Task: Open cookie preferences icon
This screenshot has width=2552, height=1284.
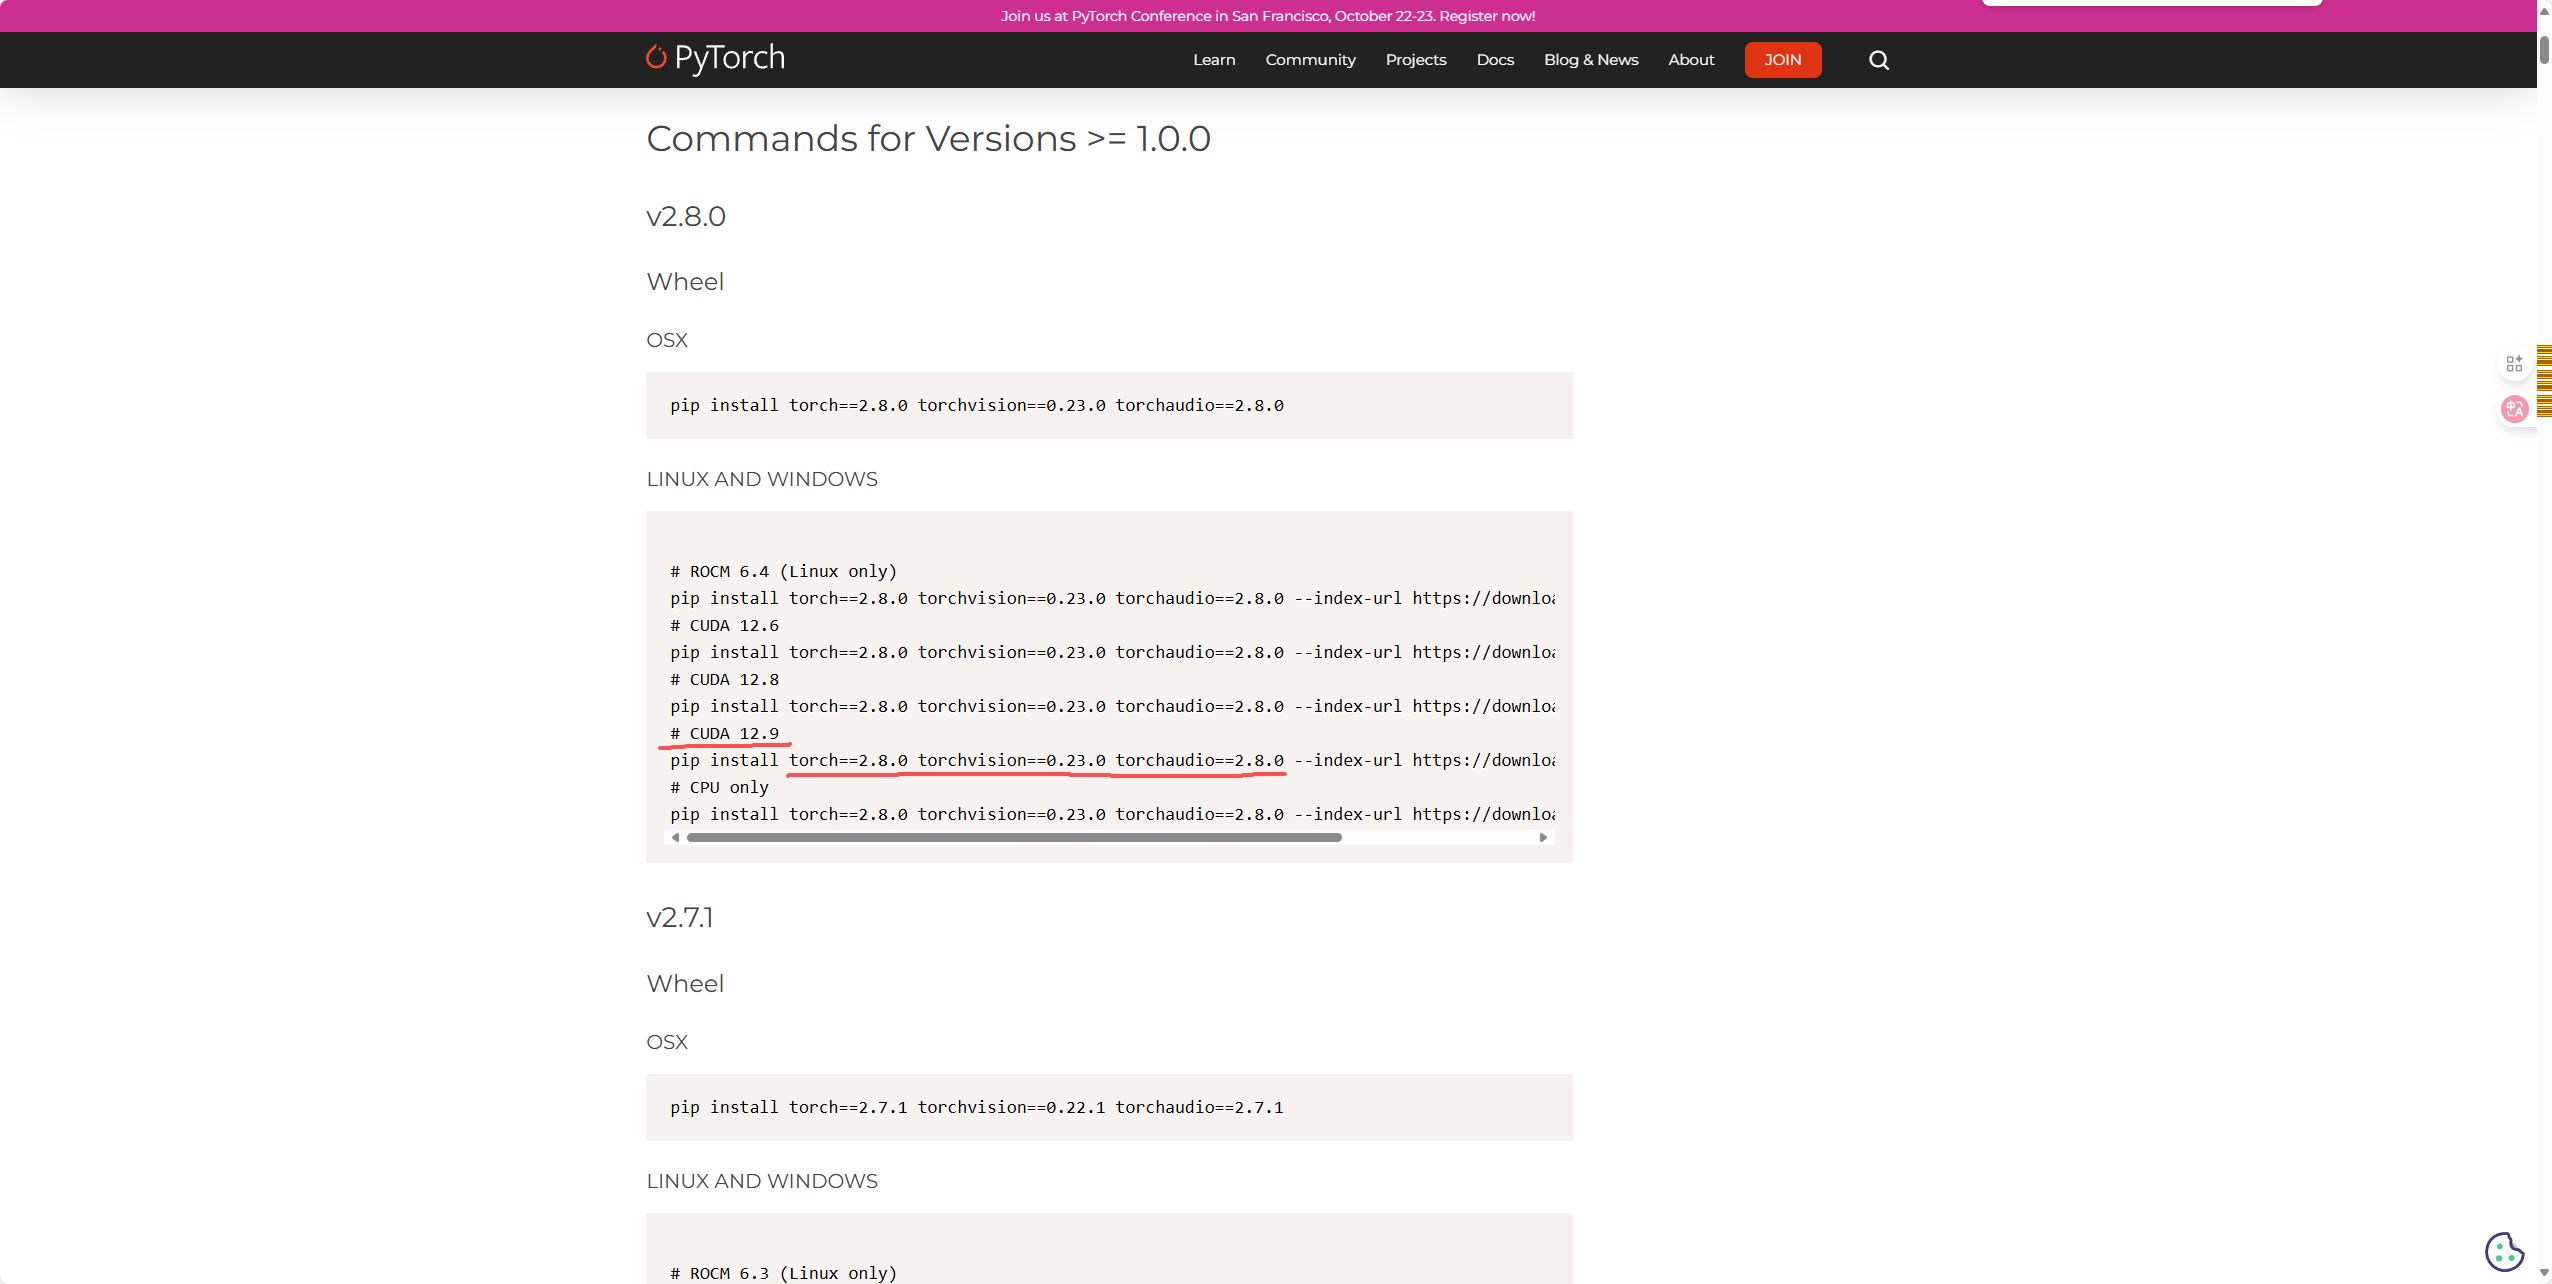Action: pyautogui.click(x=2504, y=1251)
